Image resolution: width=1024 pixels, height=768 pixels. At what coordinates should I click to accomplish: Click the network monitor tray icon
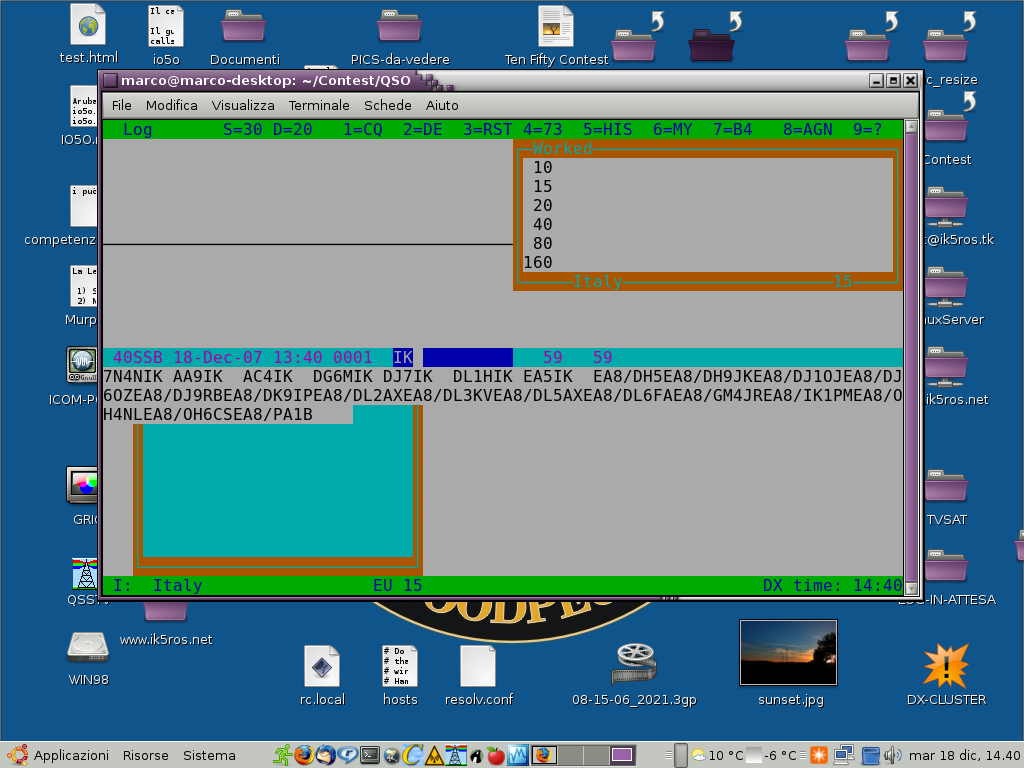[843, 756]
